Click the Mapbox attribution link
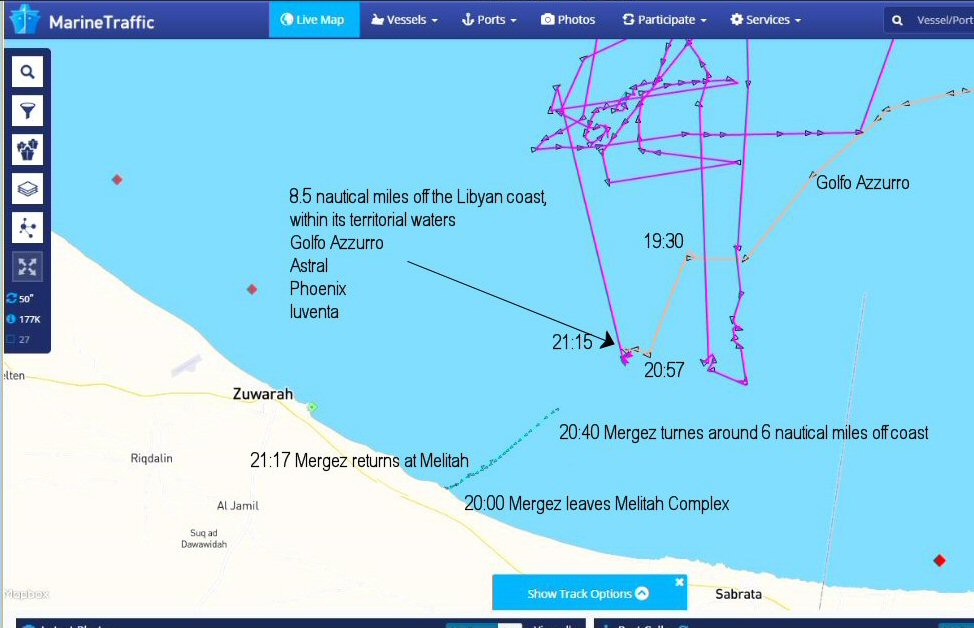Image resolution: width=974 pixels, height=628 pixels. click(x=25, y=594)
